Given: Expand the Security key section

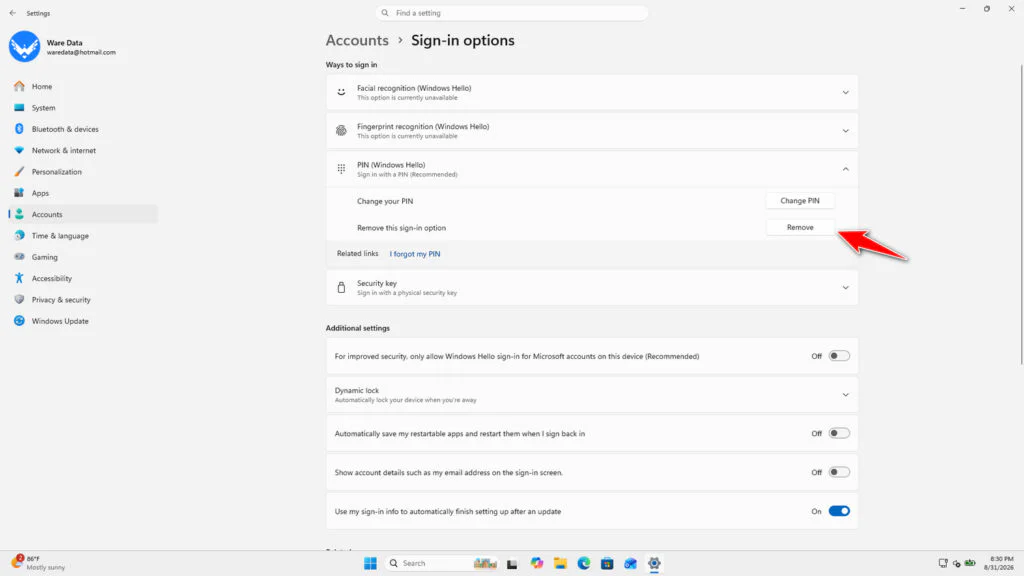Looking at the screenshot, I should [845, 288].
